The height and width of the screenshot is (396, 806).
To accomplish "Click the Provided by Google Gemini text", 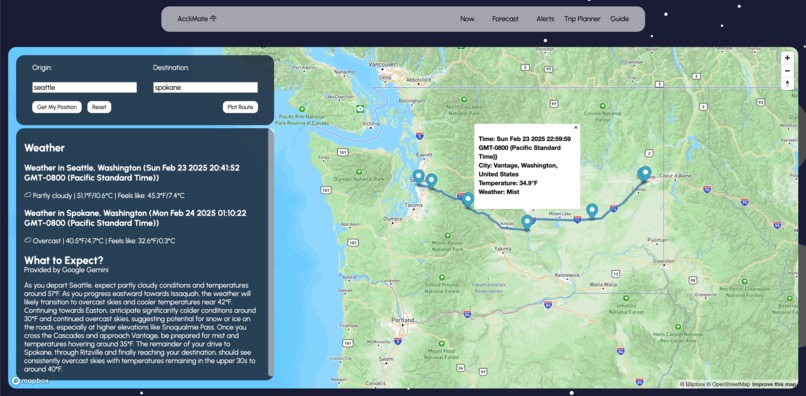I will point(66,269).
